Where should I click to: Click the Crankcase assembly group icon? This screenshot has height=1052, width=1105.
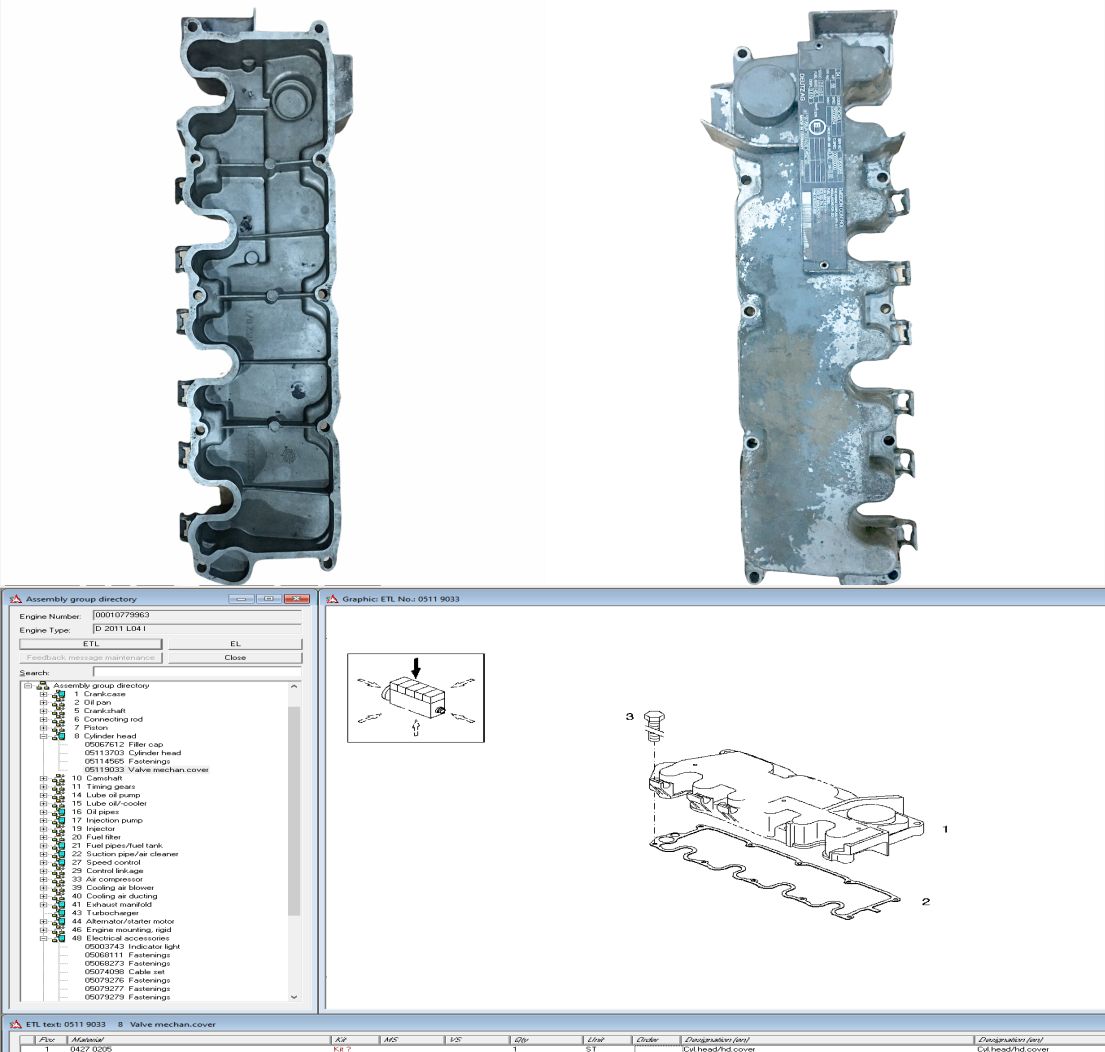click(x=59, y=694)
